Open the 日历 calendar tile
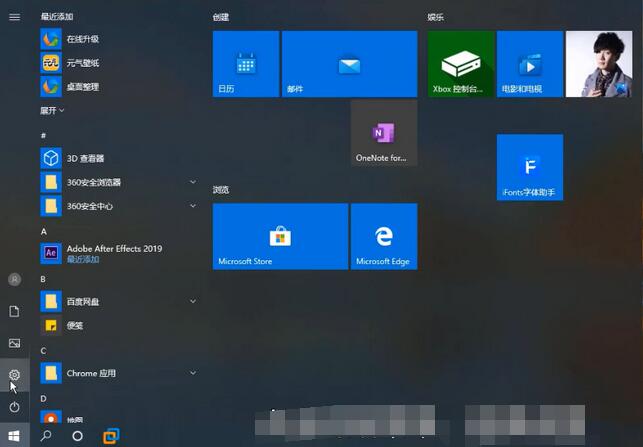Image resolution: width=643 pixels, height=447 pixels. pos(246,64)
